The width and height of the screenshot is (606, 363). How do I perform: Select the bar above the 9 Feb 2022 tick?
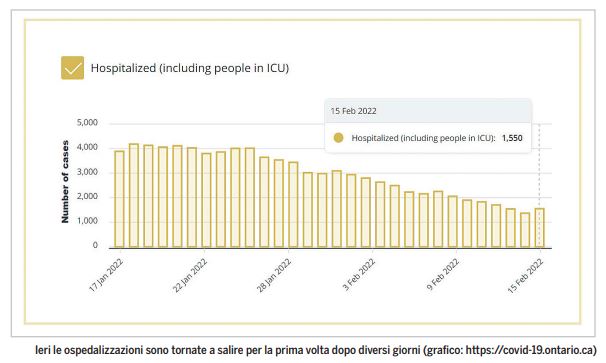[x=453, y=222]
